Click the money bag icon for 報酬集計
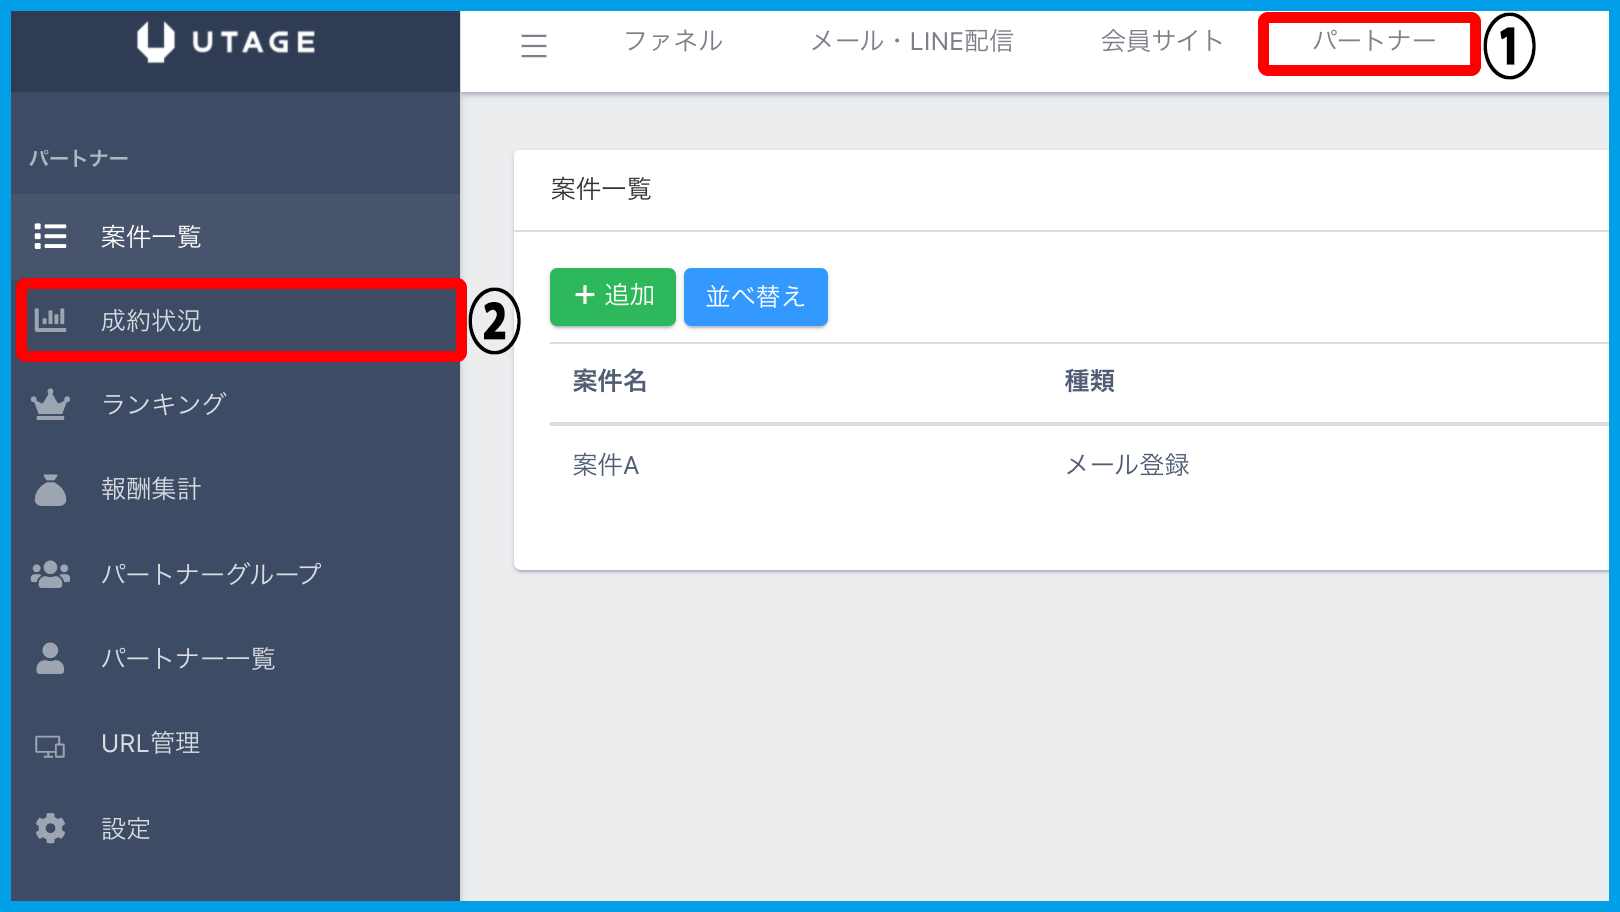 pos(50,490)
